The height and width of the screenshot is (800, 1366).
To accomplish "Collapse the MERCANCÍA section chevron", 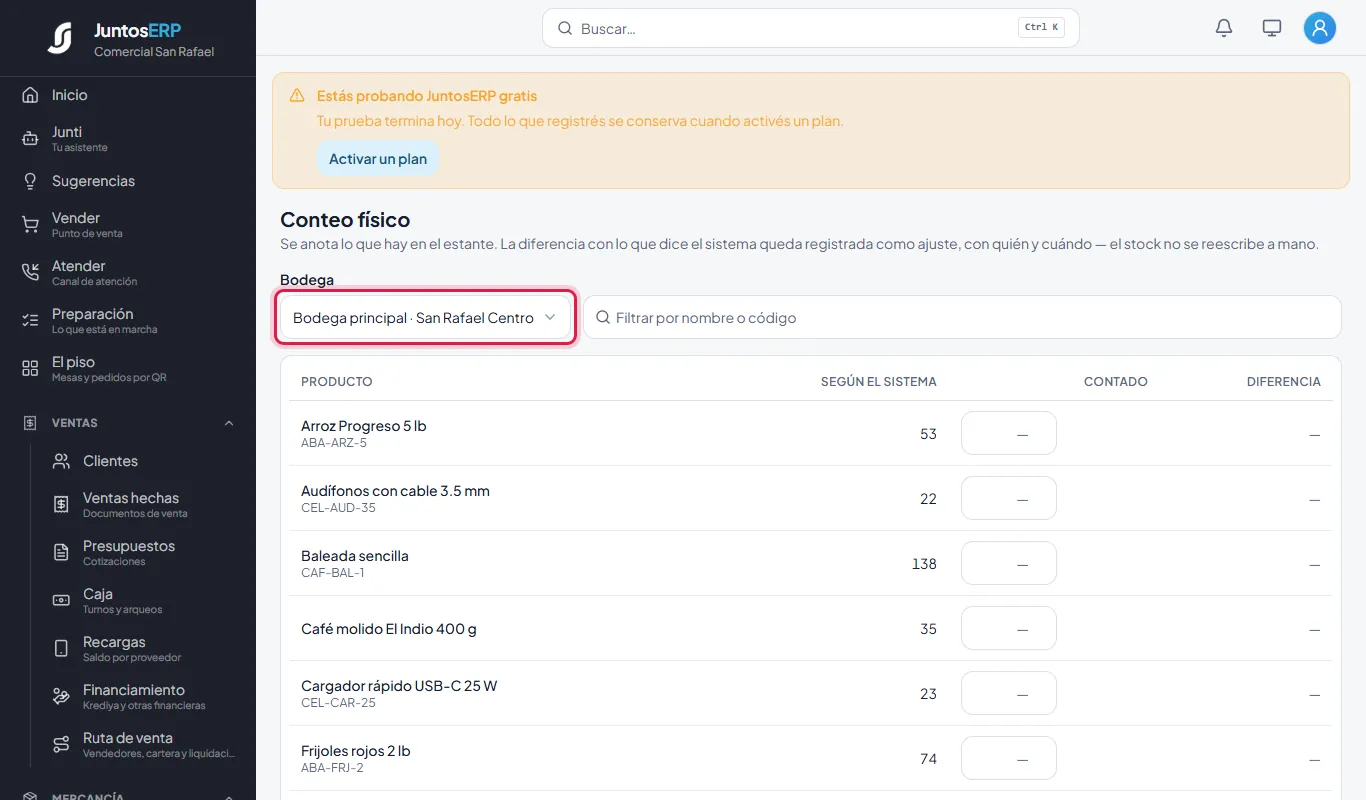I will (x=229, y=797).
